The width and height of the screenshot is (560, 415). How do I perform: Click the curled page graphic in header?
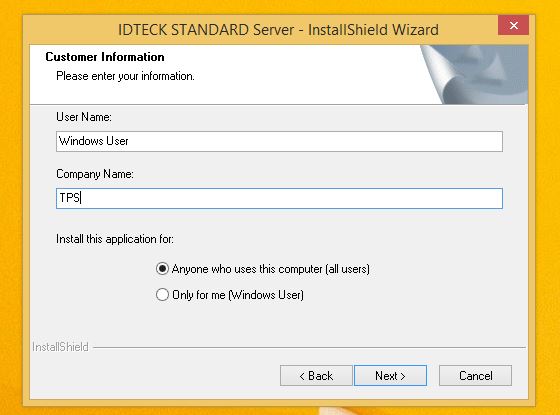pyautogui.click(x=474, y=75)
